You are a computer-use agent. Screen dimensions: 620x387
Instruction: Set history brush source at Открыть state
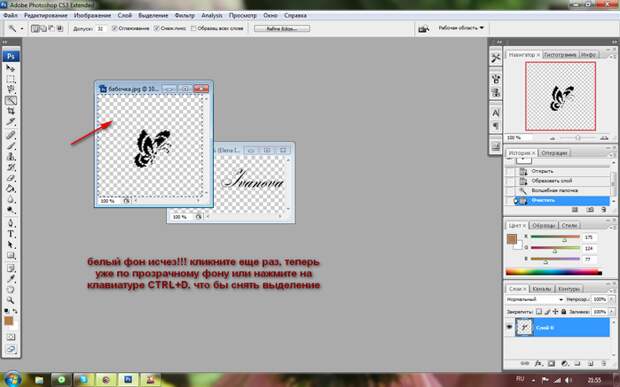tap(510, 171)
